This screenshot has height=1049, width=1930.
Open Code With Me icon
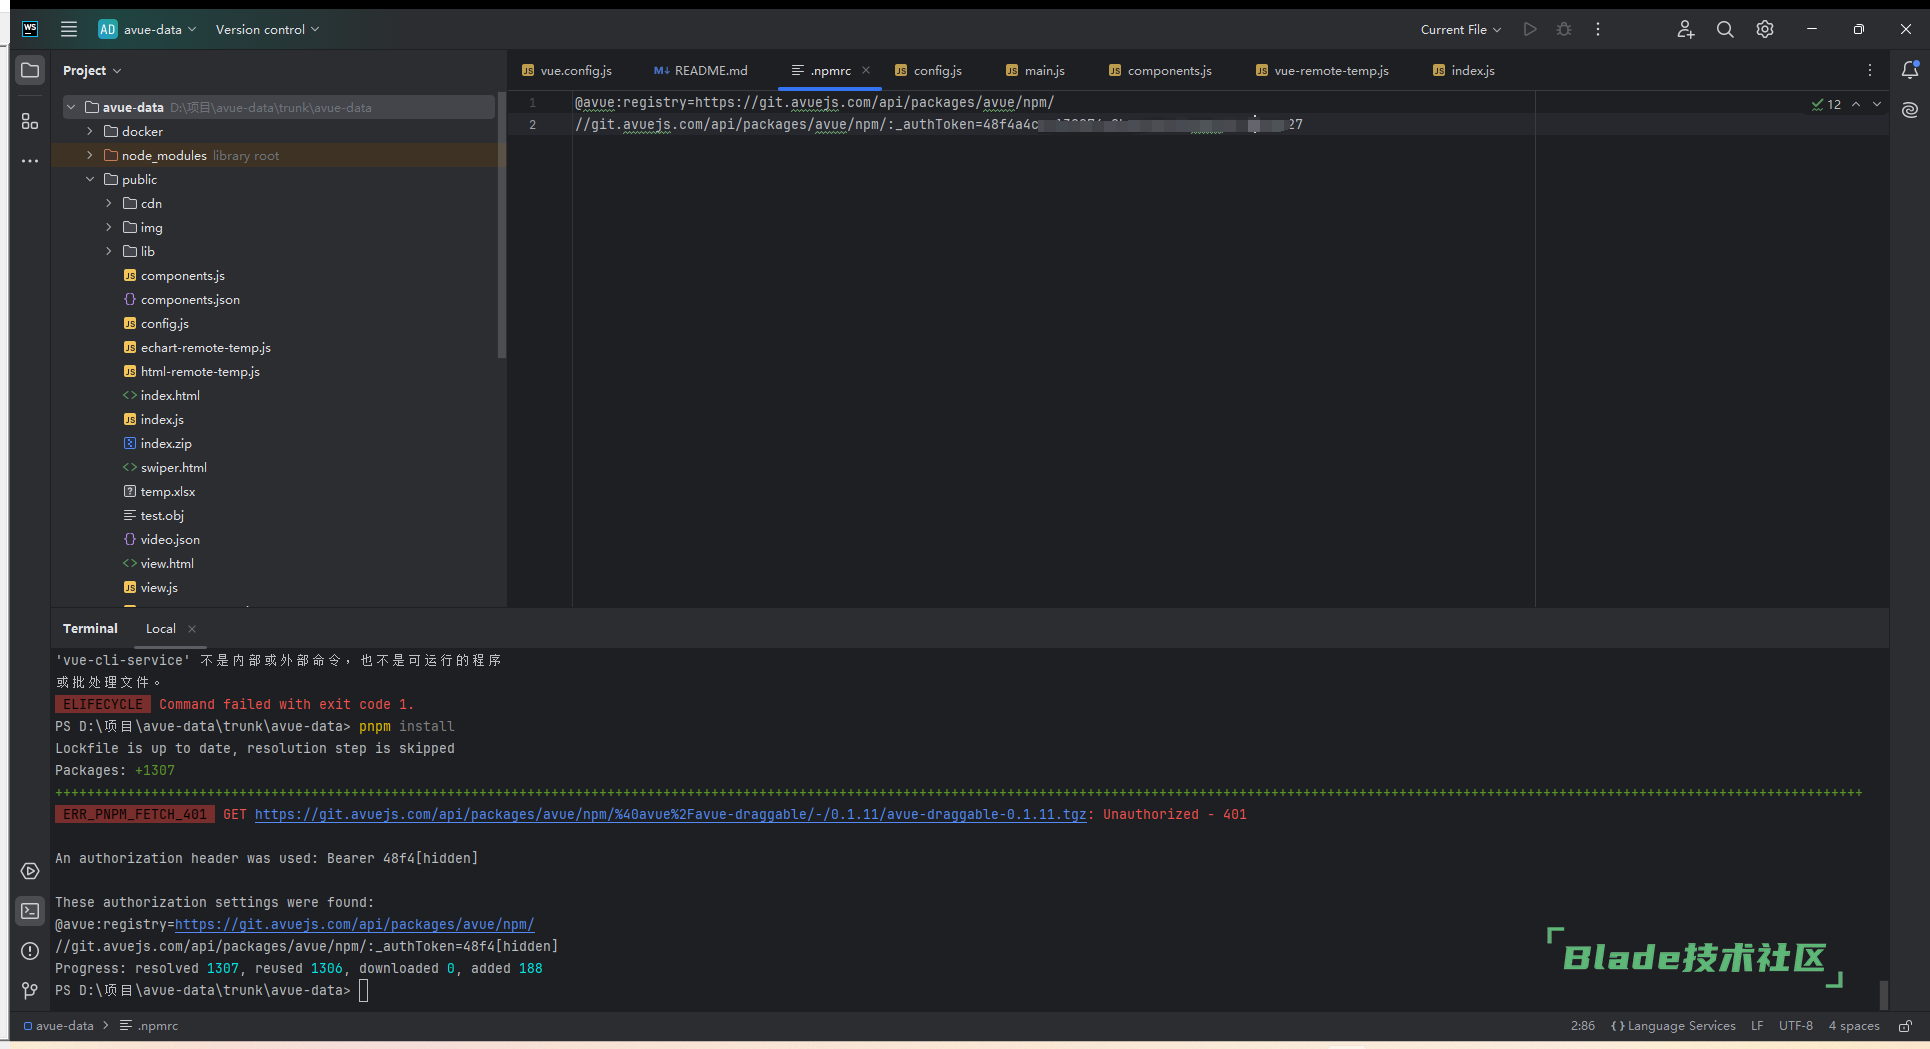pos(1686,29)
